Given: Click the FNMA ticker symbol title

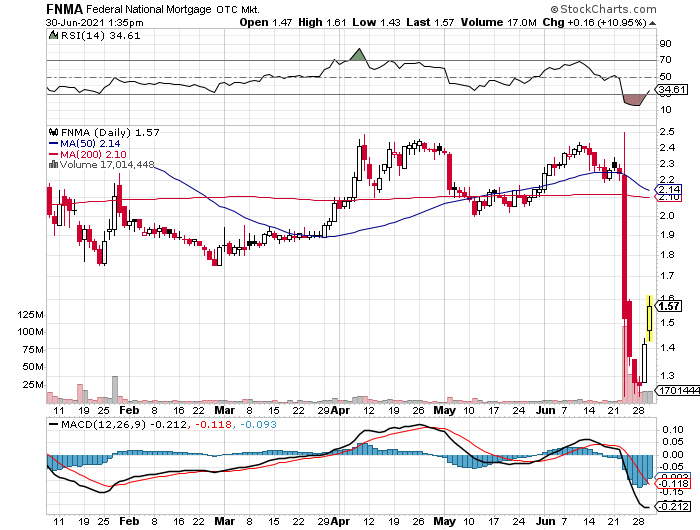Looking at the screenshot, I should 65,9.
